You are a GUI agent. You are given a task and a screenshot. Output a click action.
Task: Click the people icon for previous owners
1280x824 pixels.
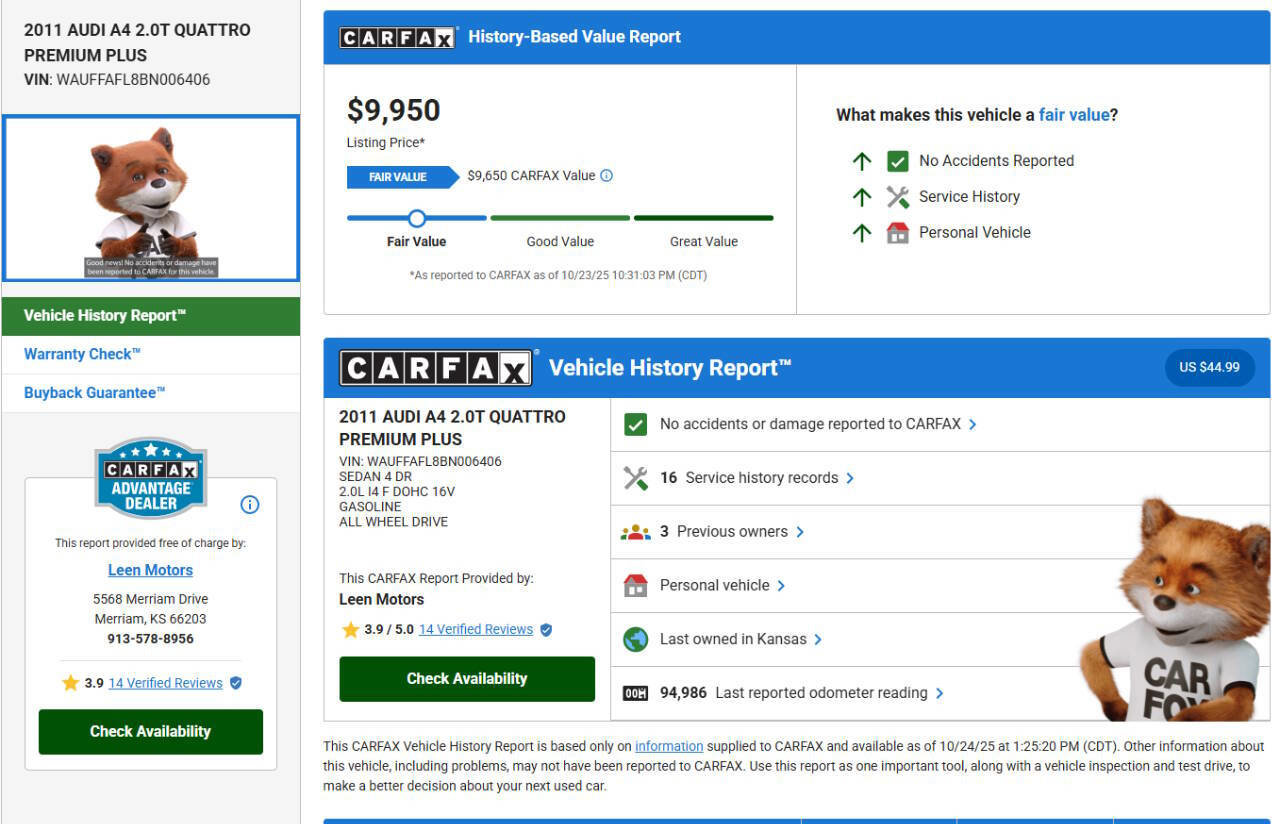click(x=635, y=532)
